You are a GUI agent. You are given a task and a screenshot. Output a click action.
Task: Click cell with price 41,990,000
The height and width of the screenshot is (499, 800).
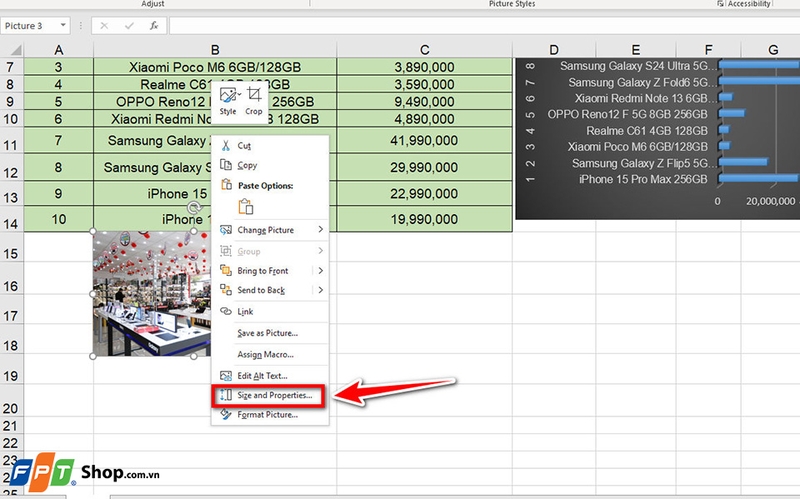coord(424,140)
